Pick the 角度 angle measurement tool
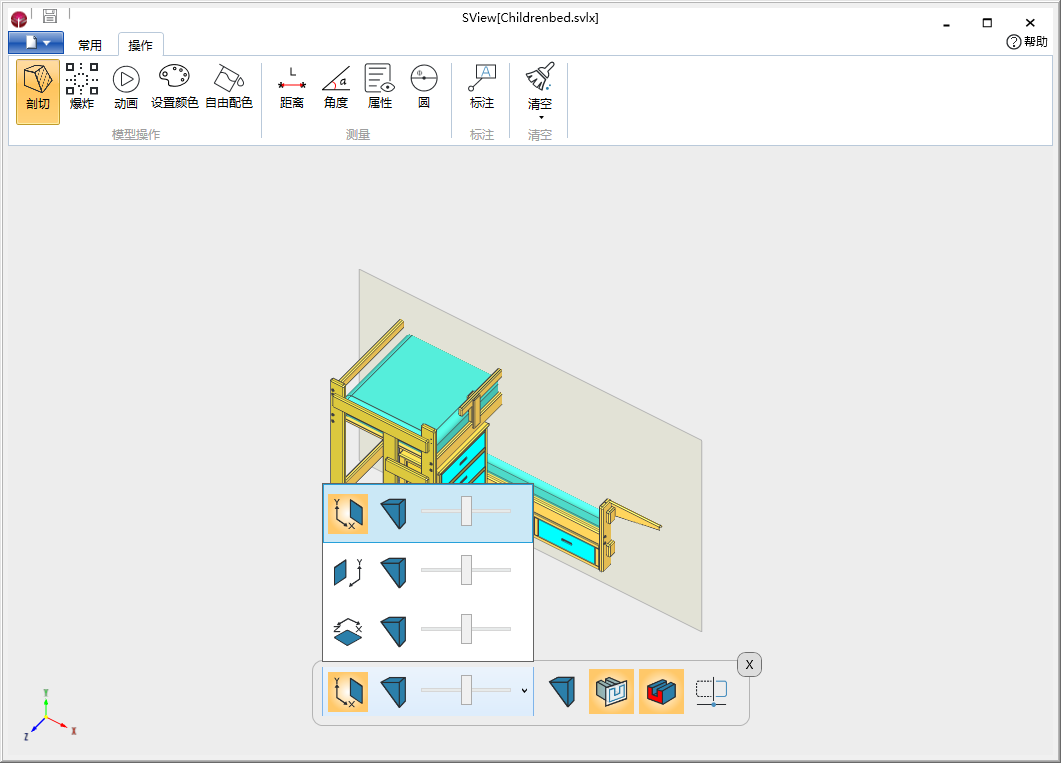The image size is (1061, 763). click(x=336, y=87)
